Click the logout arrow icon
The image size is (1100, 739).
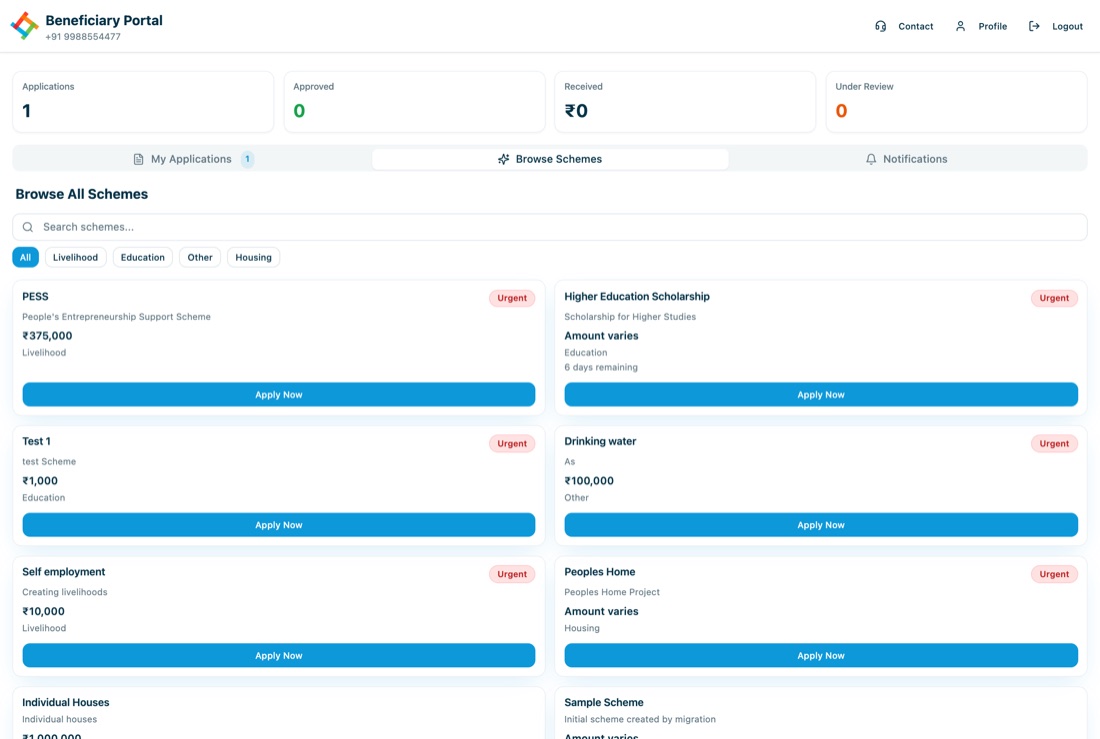click(1034, 26)
